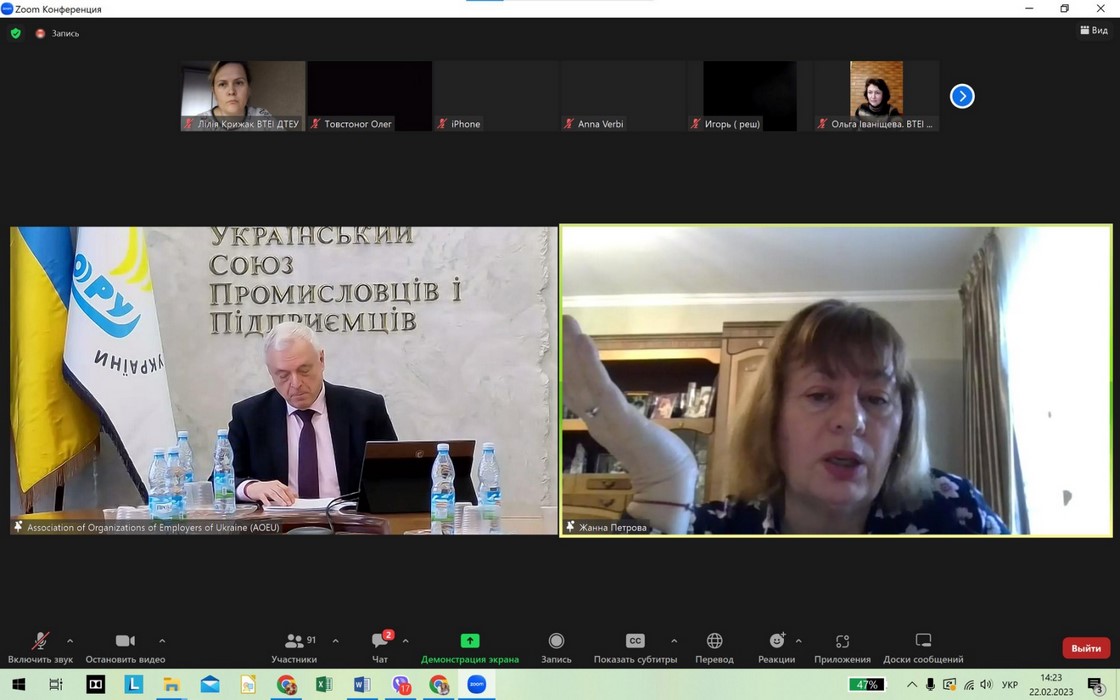Open the Translation globe icon
The height and width of the screenshot is (700, 1120).
(x=714, y=646)
